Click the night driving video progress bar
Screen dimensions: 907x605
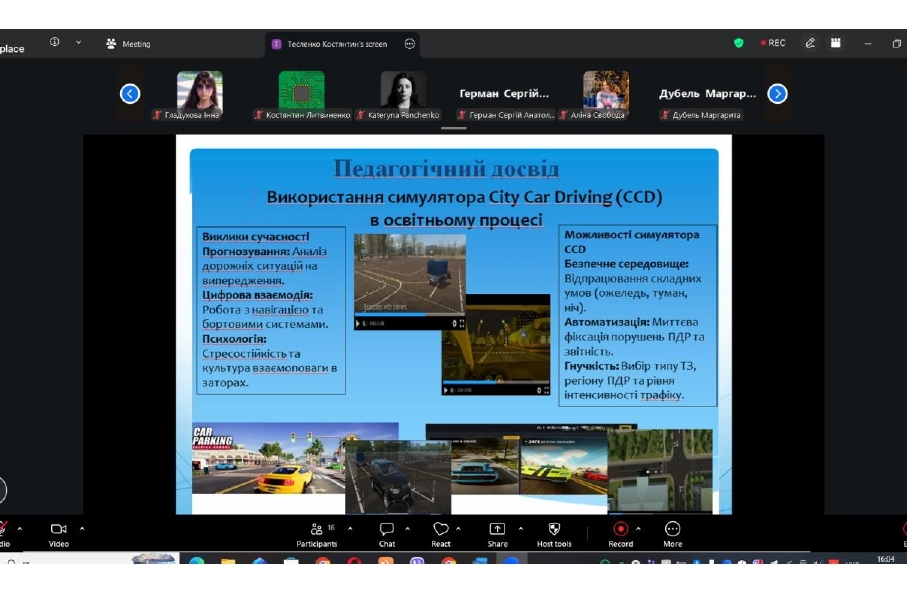point(496,382)
